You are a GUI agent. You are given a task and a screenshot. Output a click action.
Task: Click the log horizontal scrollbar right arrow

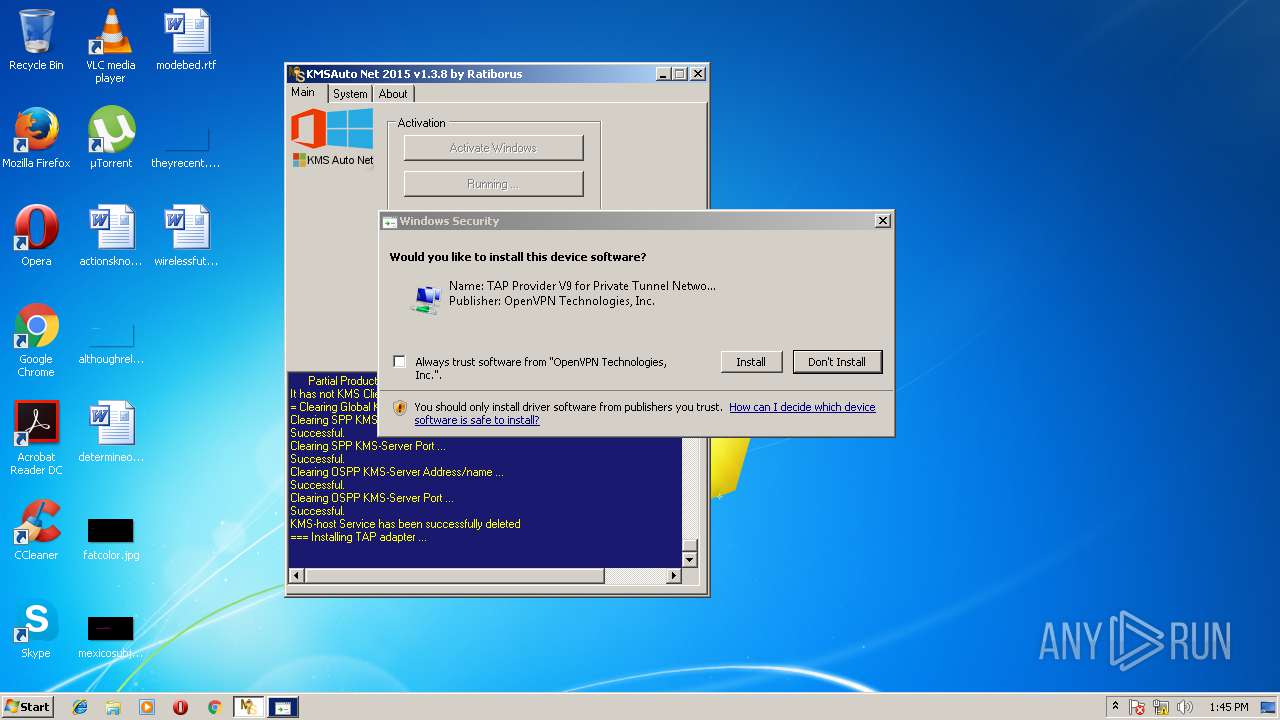[674, 576]
